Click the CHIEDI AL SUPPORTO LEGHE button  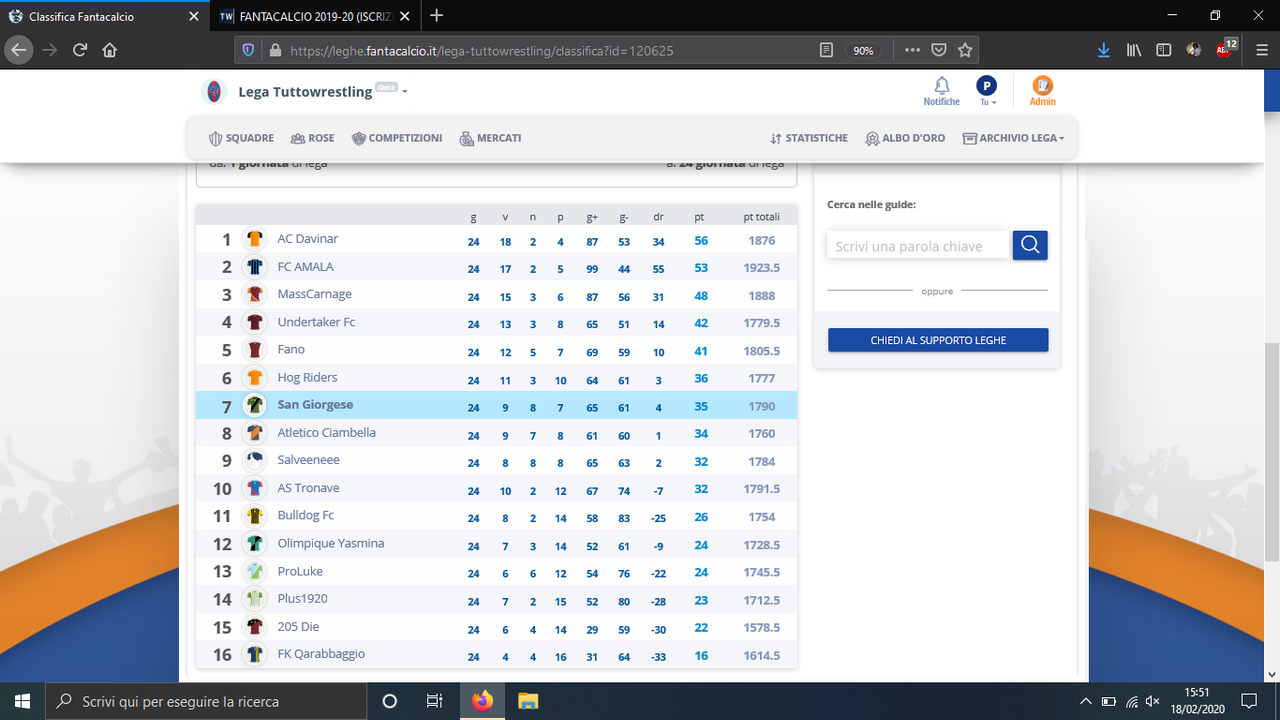pyautogui.click(x=937, y=339)
